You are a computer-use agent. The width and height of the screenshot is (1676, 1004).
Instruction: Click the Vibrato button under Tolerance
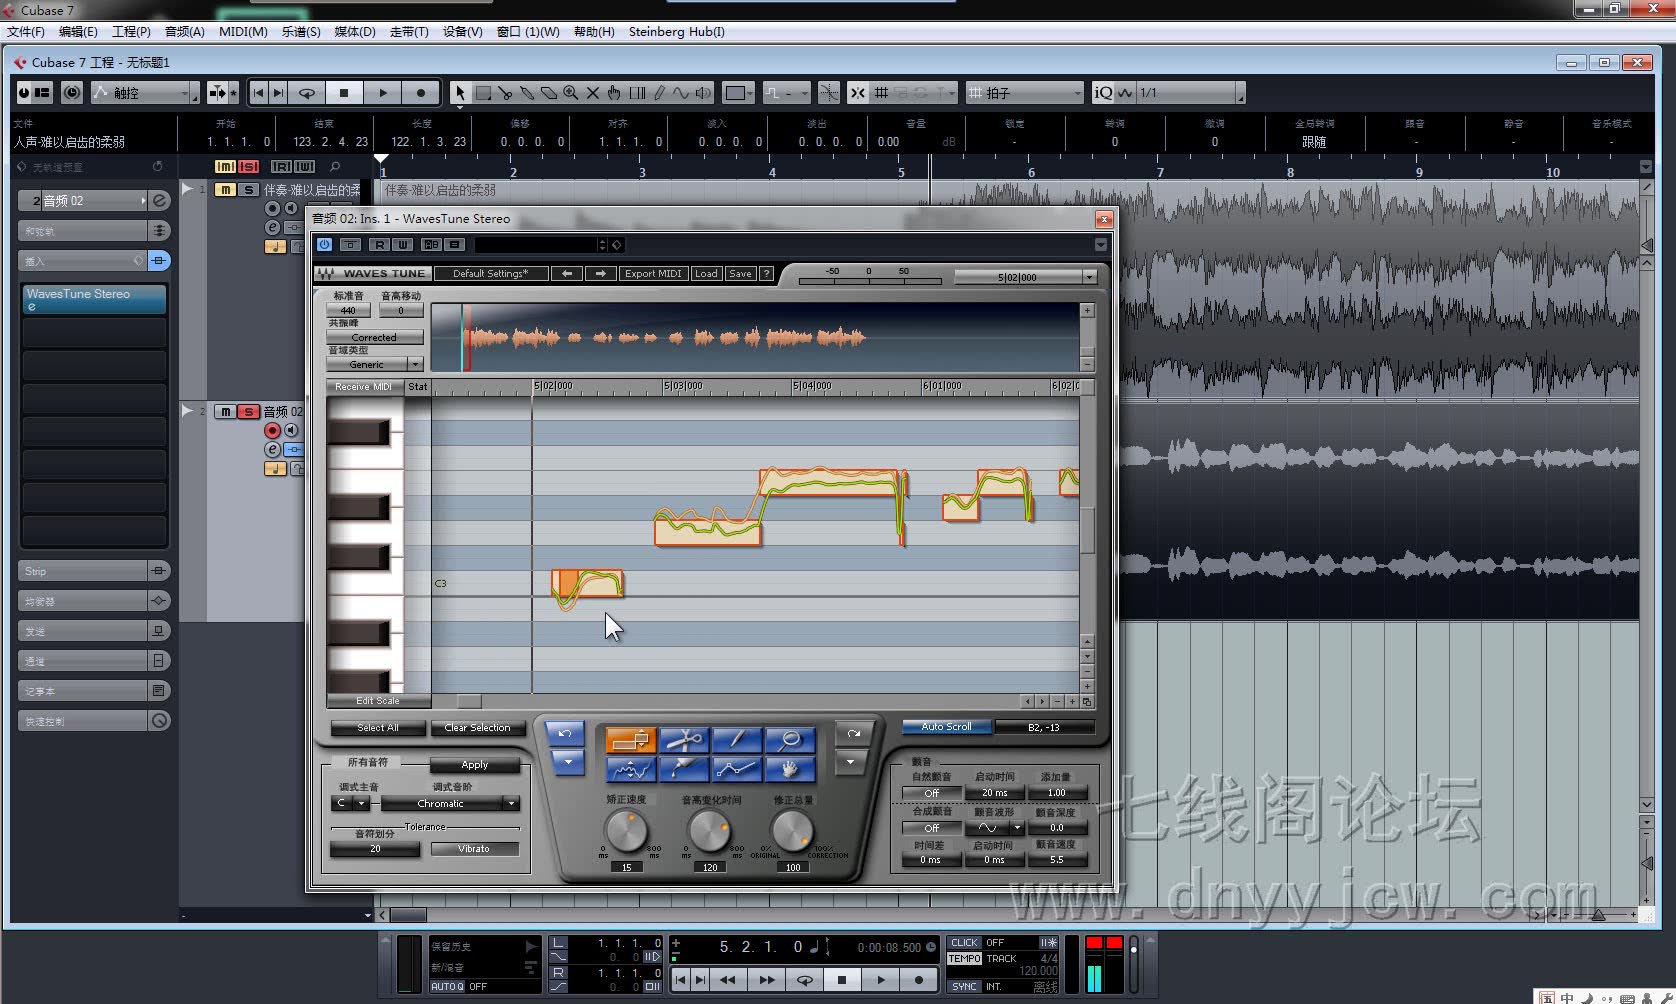474,849
